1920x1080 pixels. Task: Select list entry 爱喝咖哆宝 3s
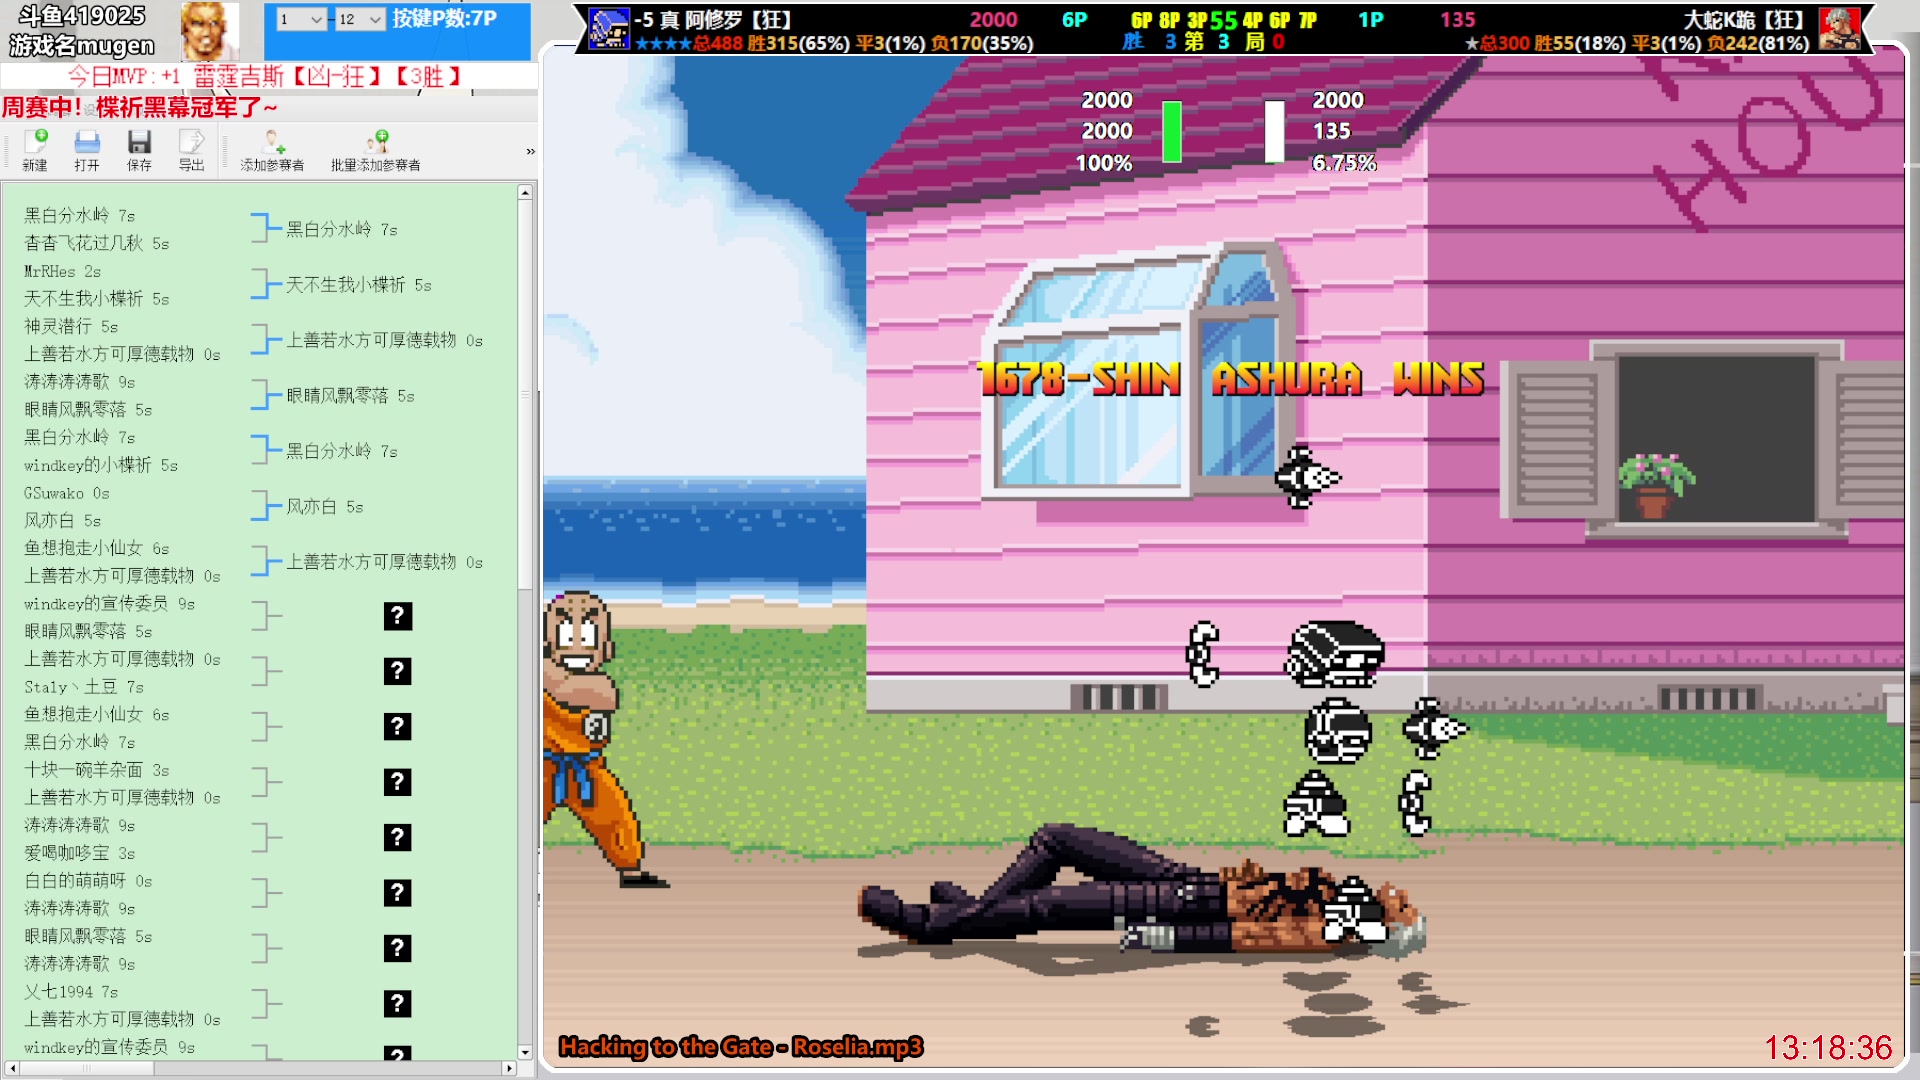80,853
